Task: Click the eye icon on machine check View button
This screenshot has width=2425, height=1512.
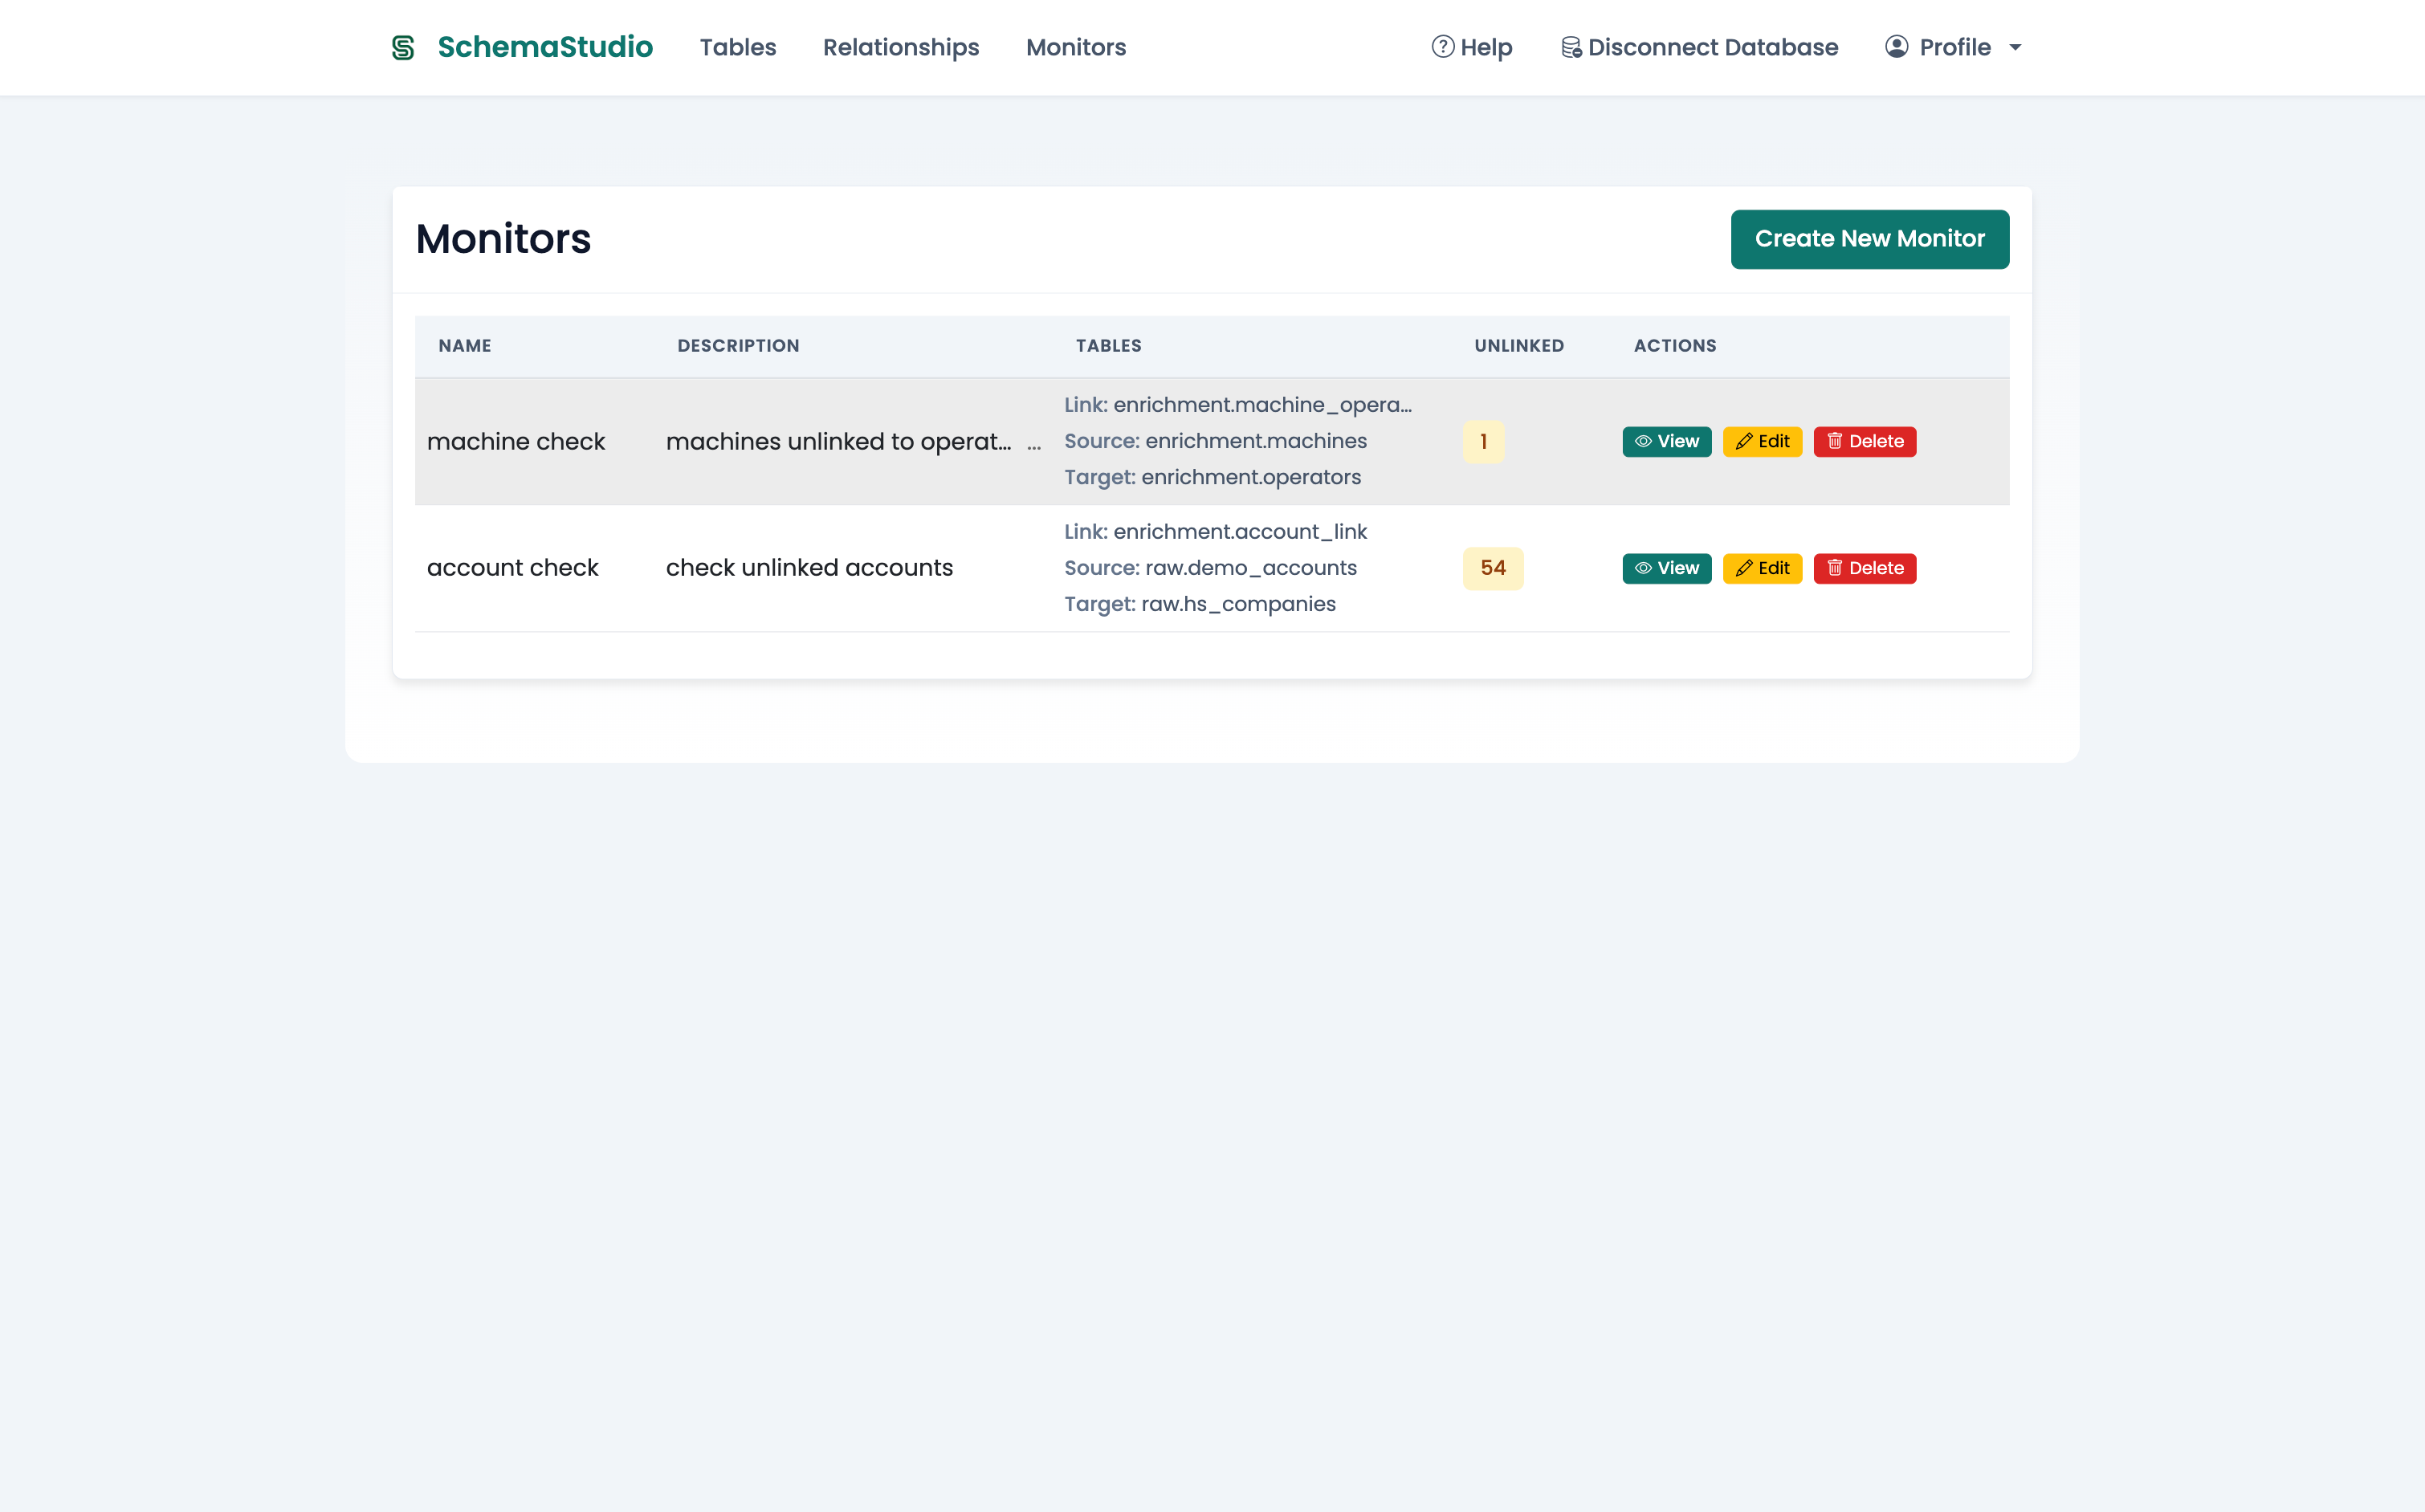Action: tap(1642, 441)
